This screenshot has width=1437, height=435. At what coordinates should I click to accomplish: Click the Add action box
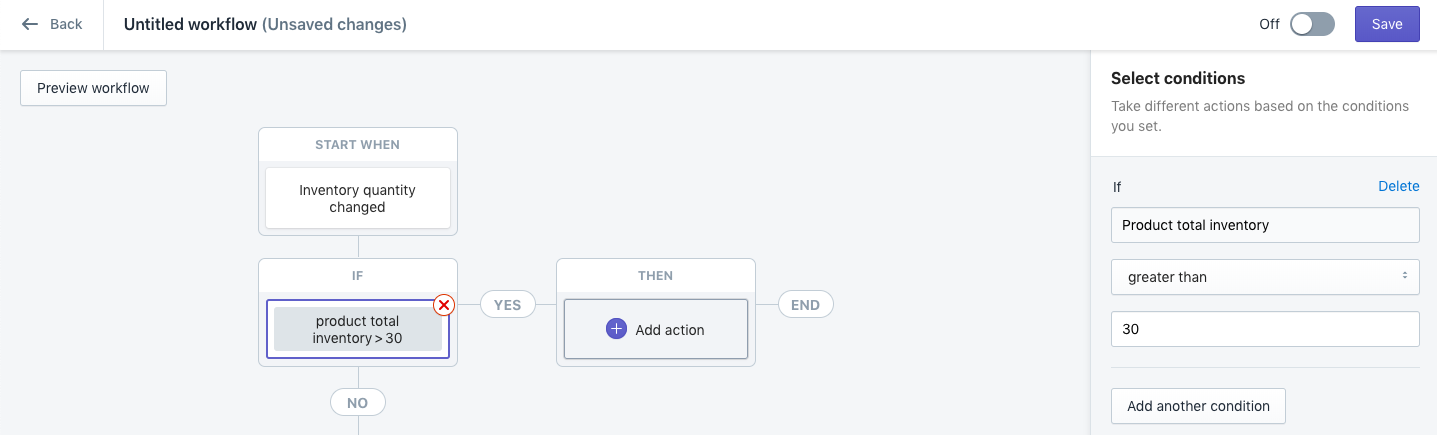[x=655, y=329]
